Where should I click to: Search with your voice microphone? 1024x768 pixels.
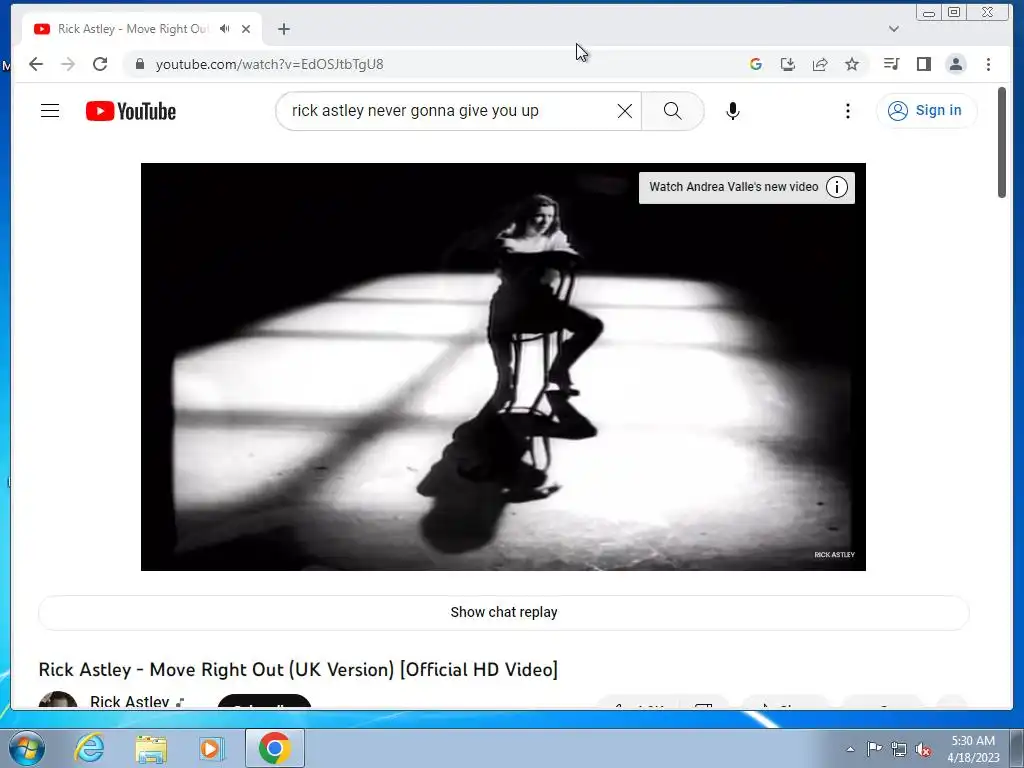(x=733, y=111)
